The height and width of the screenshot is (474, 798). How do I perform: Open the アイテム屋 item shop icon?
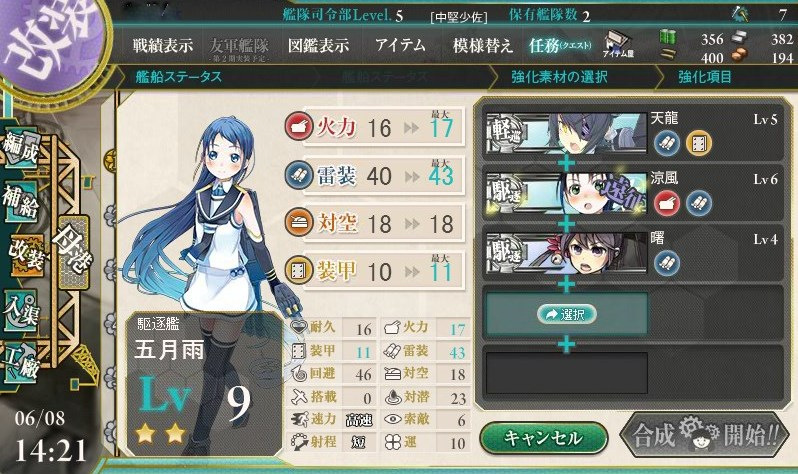click(x=618, y=45)
